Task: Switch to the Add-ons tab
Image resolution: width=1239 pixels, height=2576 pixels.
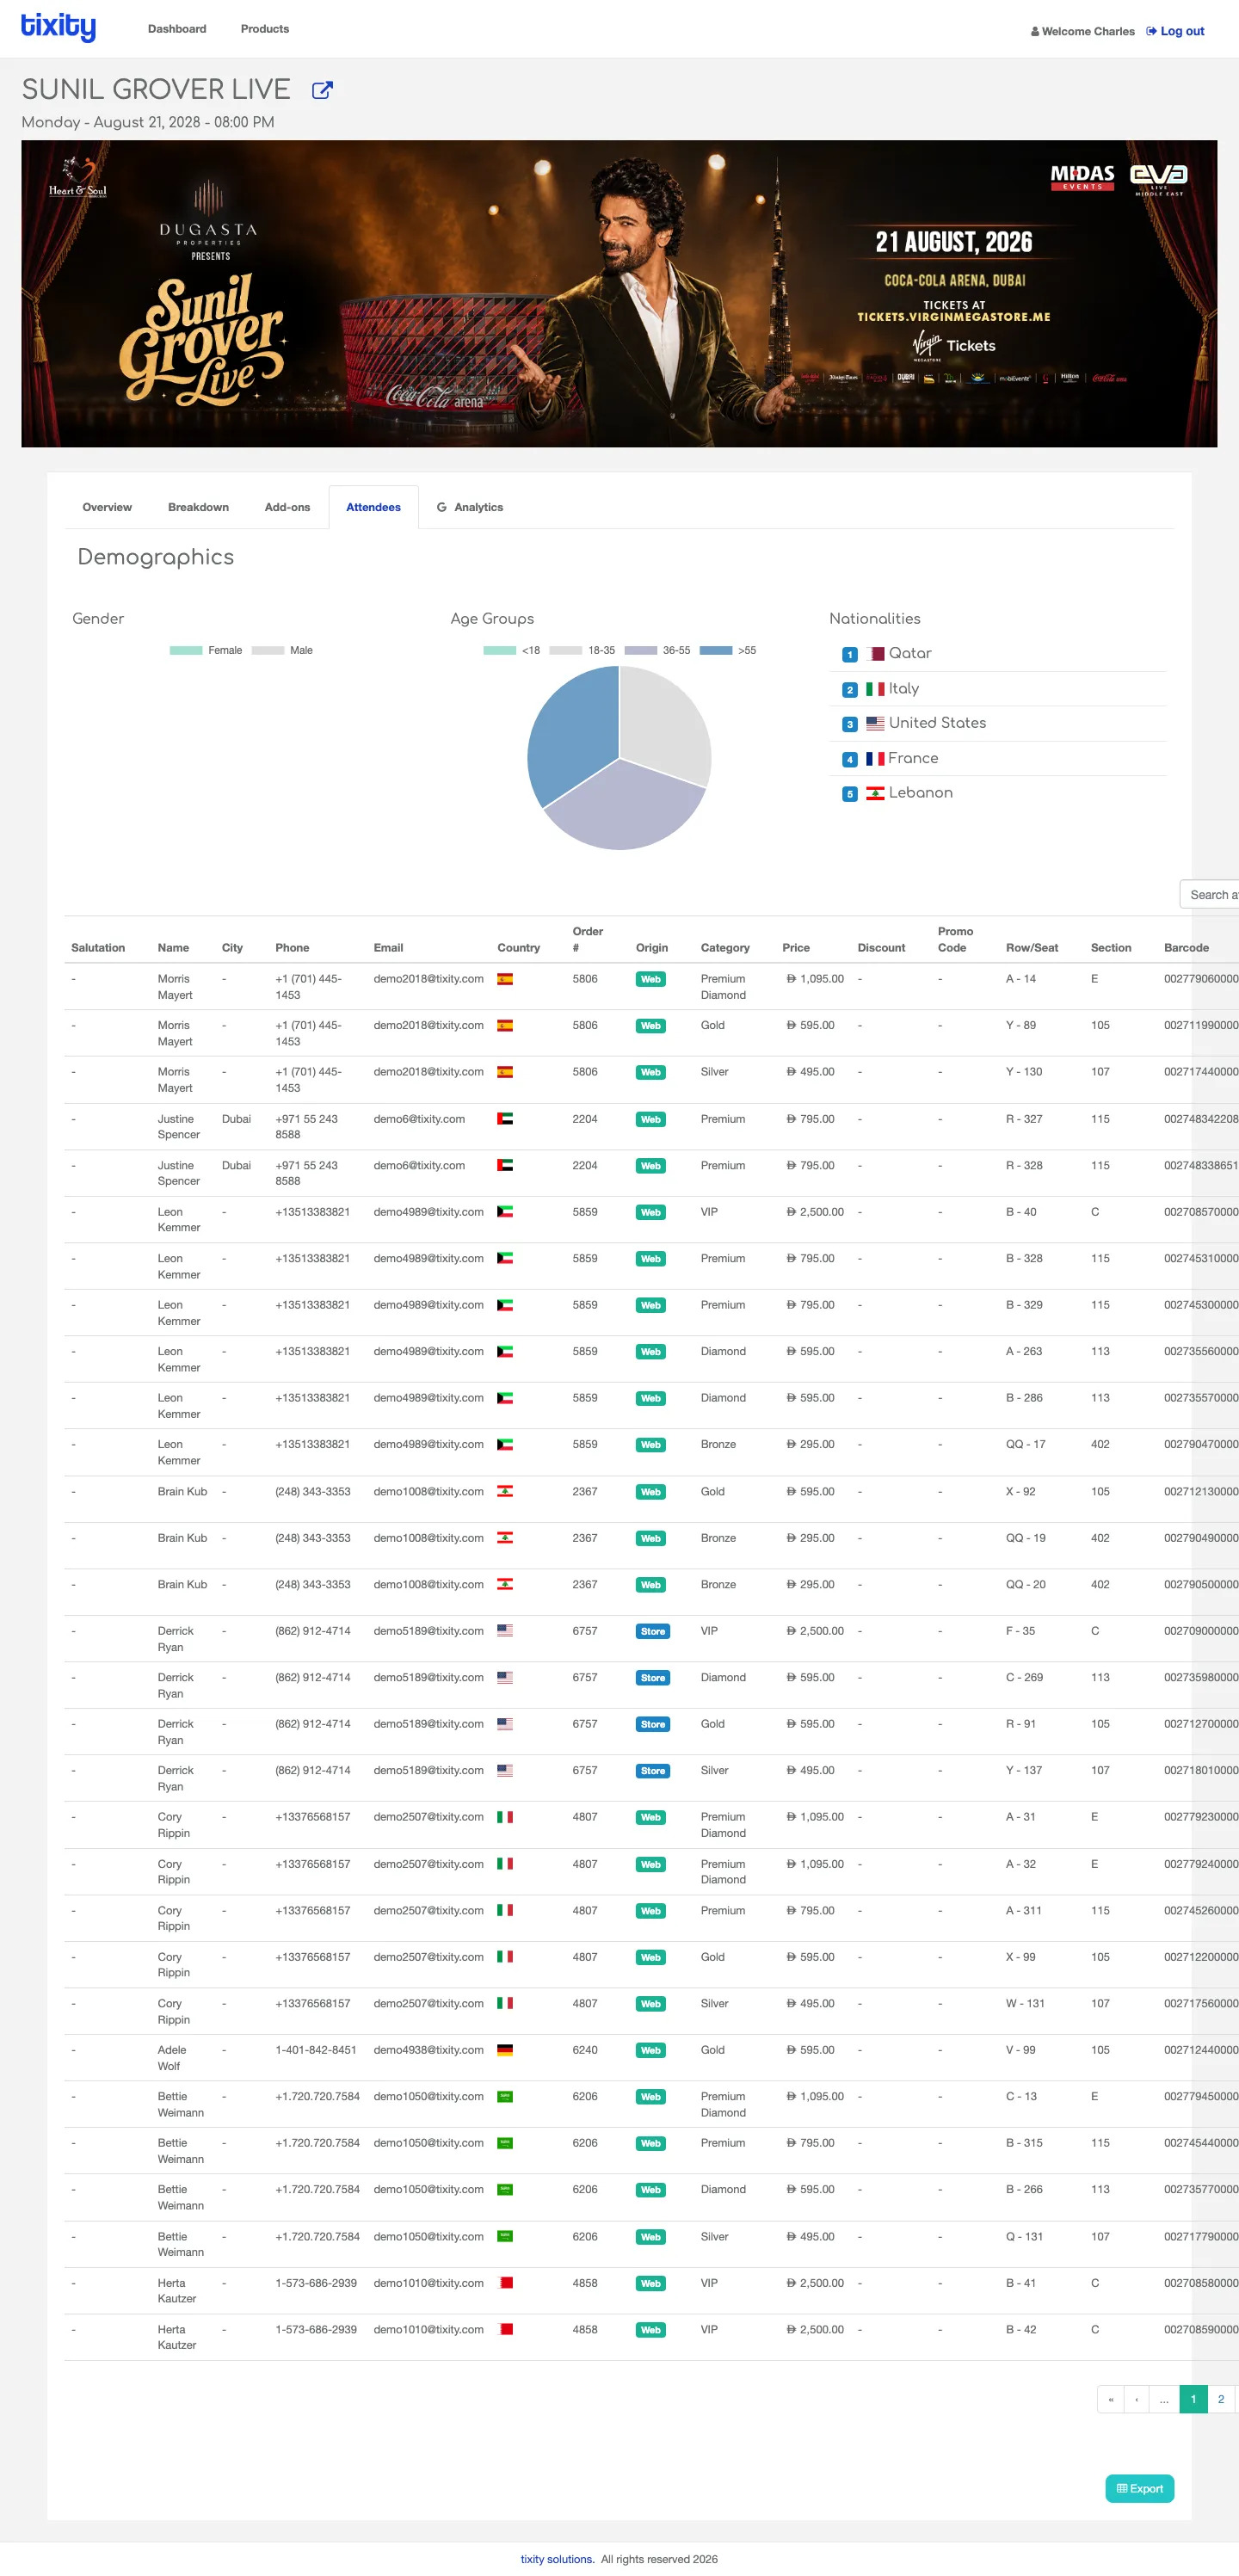Action: click(x=287, y=507)
